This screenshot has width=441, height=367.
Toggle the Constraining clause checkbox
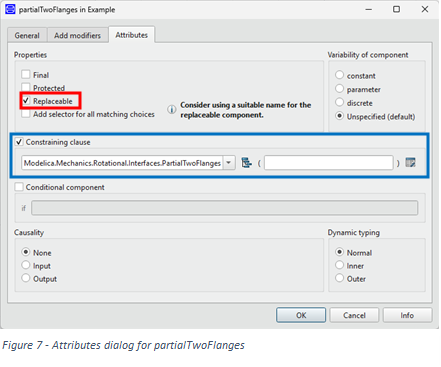pos(19,142)
